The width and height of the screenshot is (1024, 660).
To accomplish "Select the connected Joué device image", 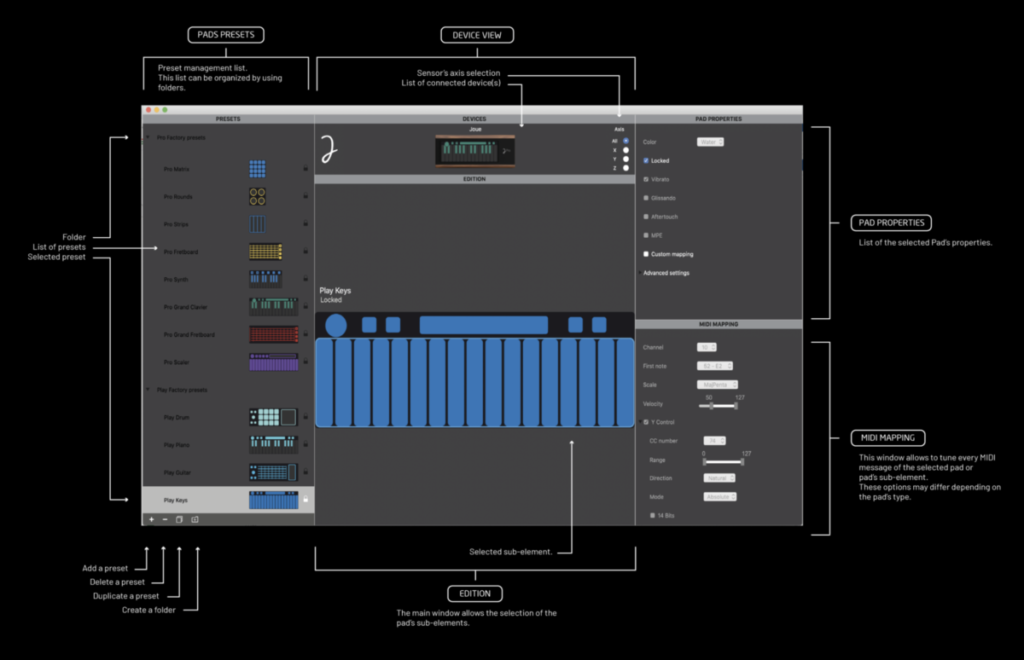I will [474, 150].
